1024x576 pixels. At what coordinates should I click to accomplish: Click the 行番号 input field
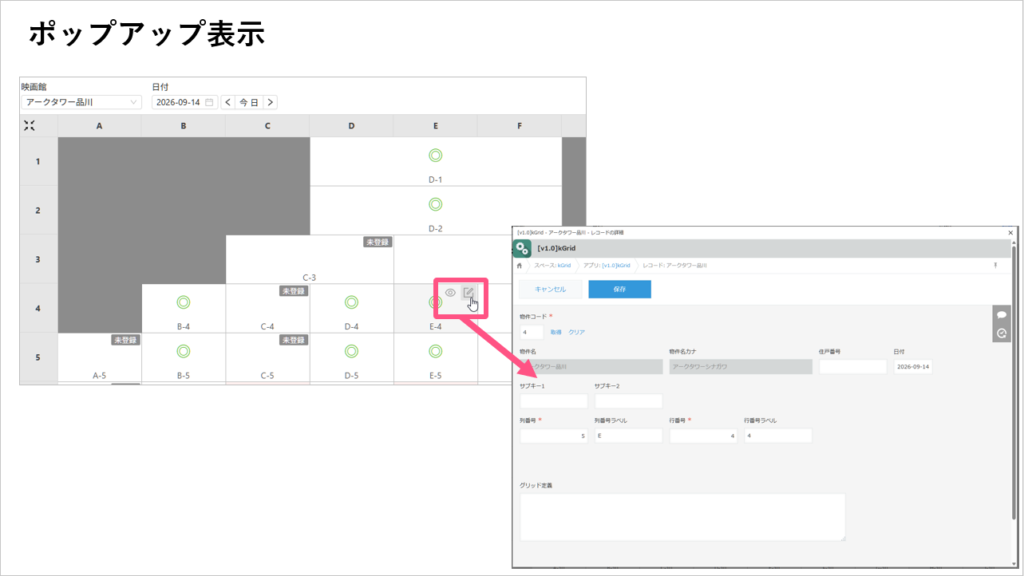[x=703, y=436]
